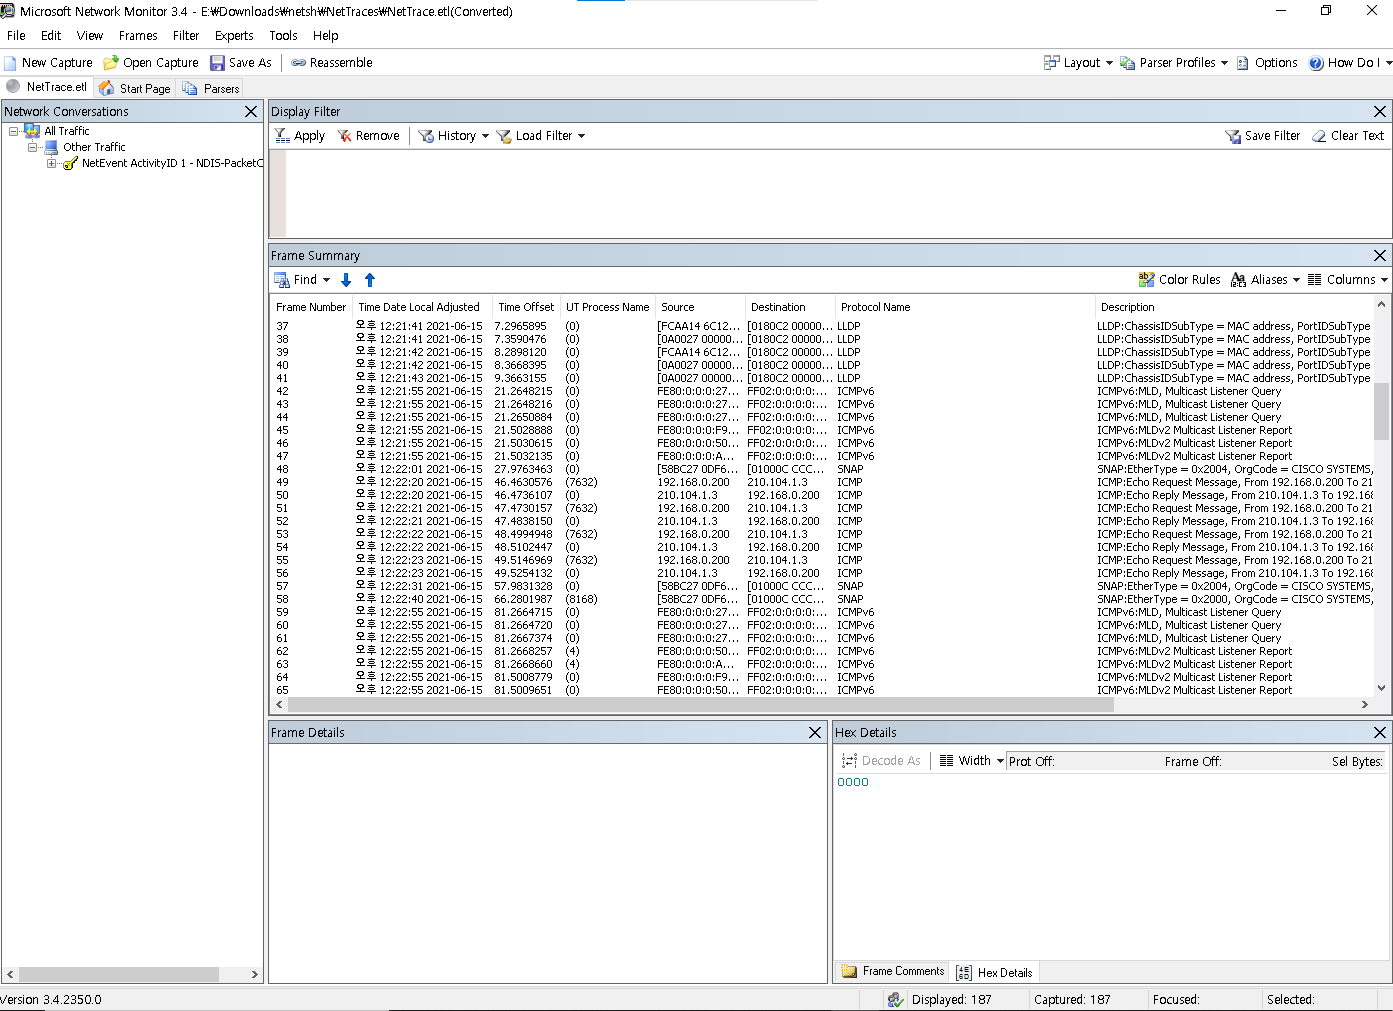Select frame 49 ICMP Echo Request row
This screenshot has height=1011, width=1393.
(822, 482)
